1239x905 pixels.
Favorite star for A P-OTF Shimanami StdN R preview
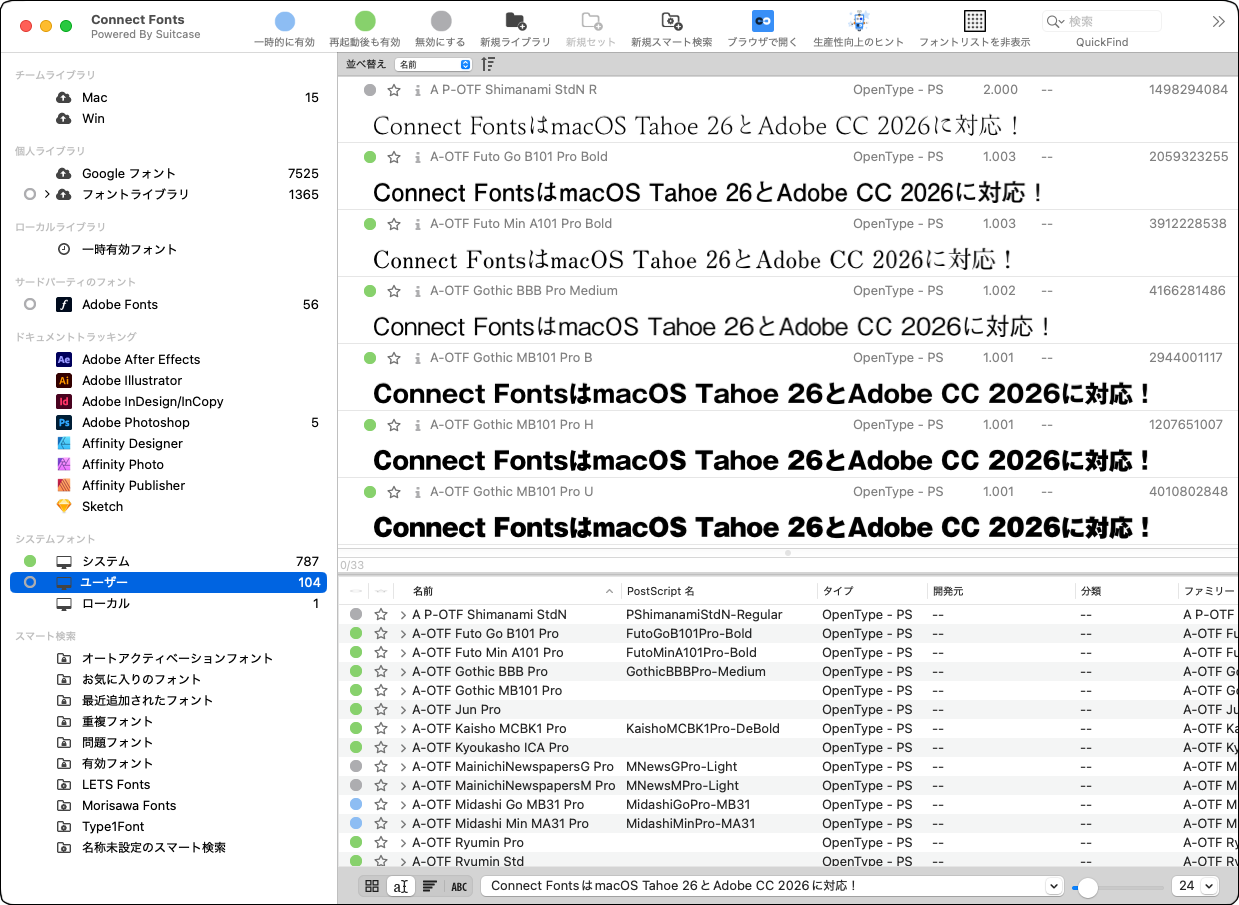click(394, 90)
